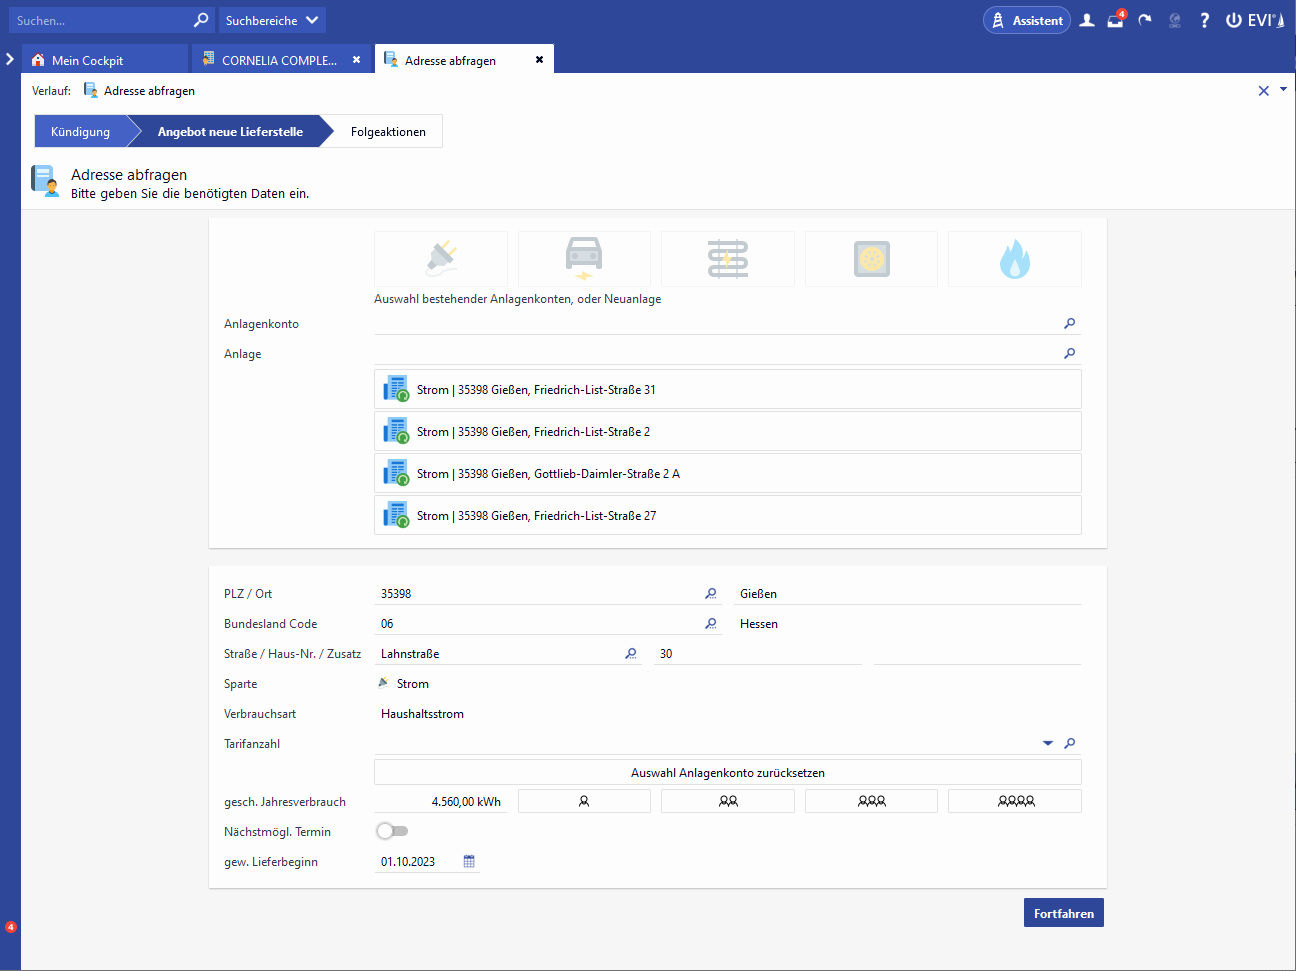Switch to the Mein Cockpit tab
The height and width of the screenshot is (971, 1296).
coord(88,60)
